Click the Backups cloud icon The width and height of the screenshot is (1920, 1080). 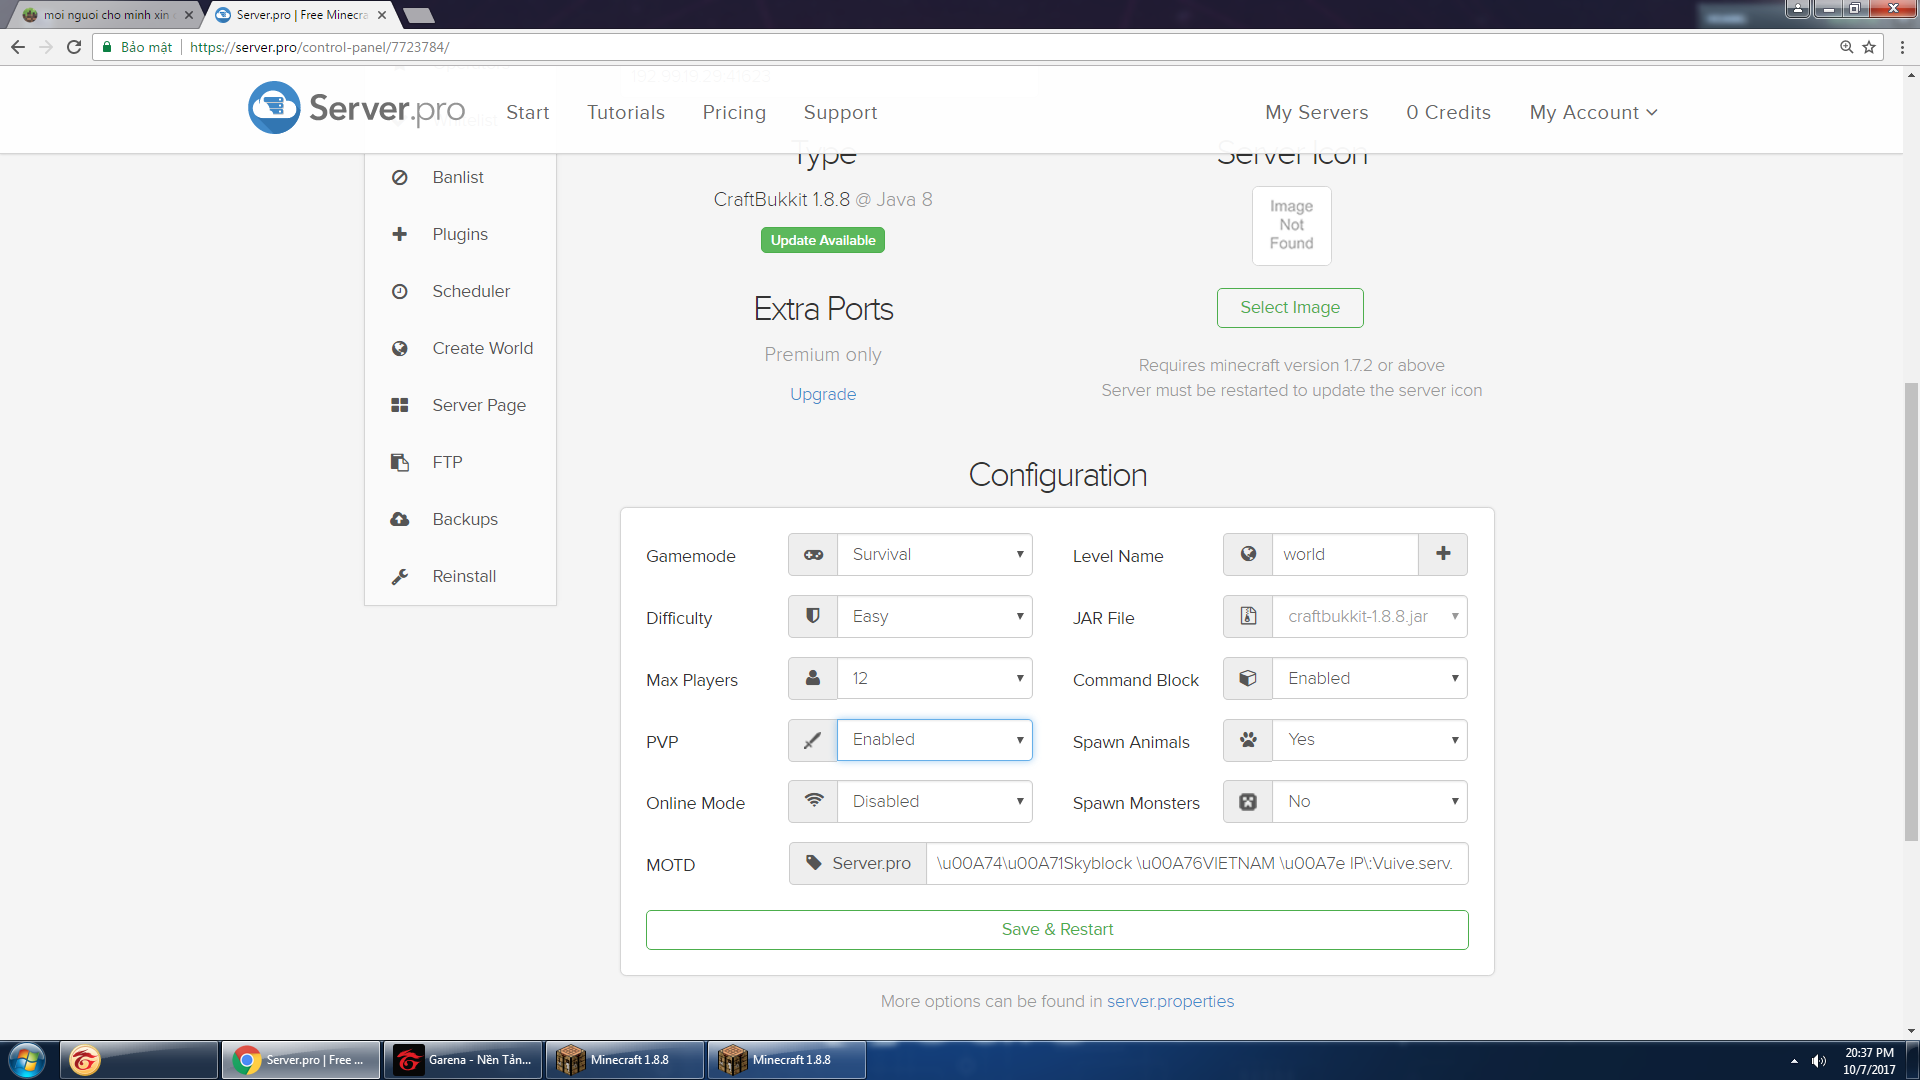click(400, 519)
